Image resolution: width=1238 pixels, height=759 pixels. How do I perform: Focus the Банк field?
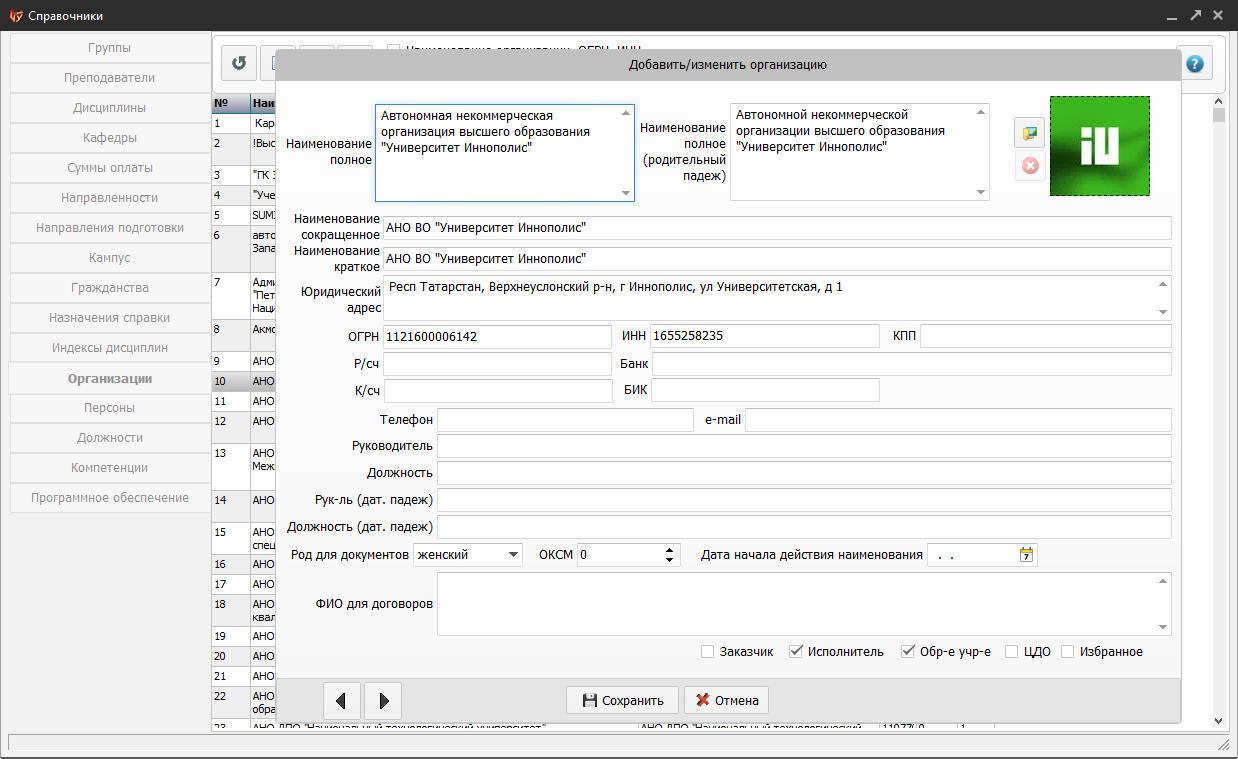pyautogui.click(x=911, y=364)
